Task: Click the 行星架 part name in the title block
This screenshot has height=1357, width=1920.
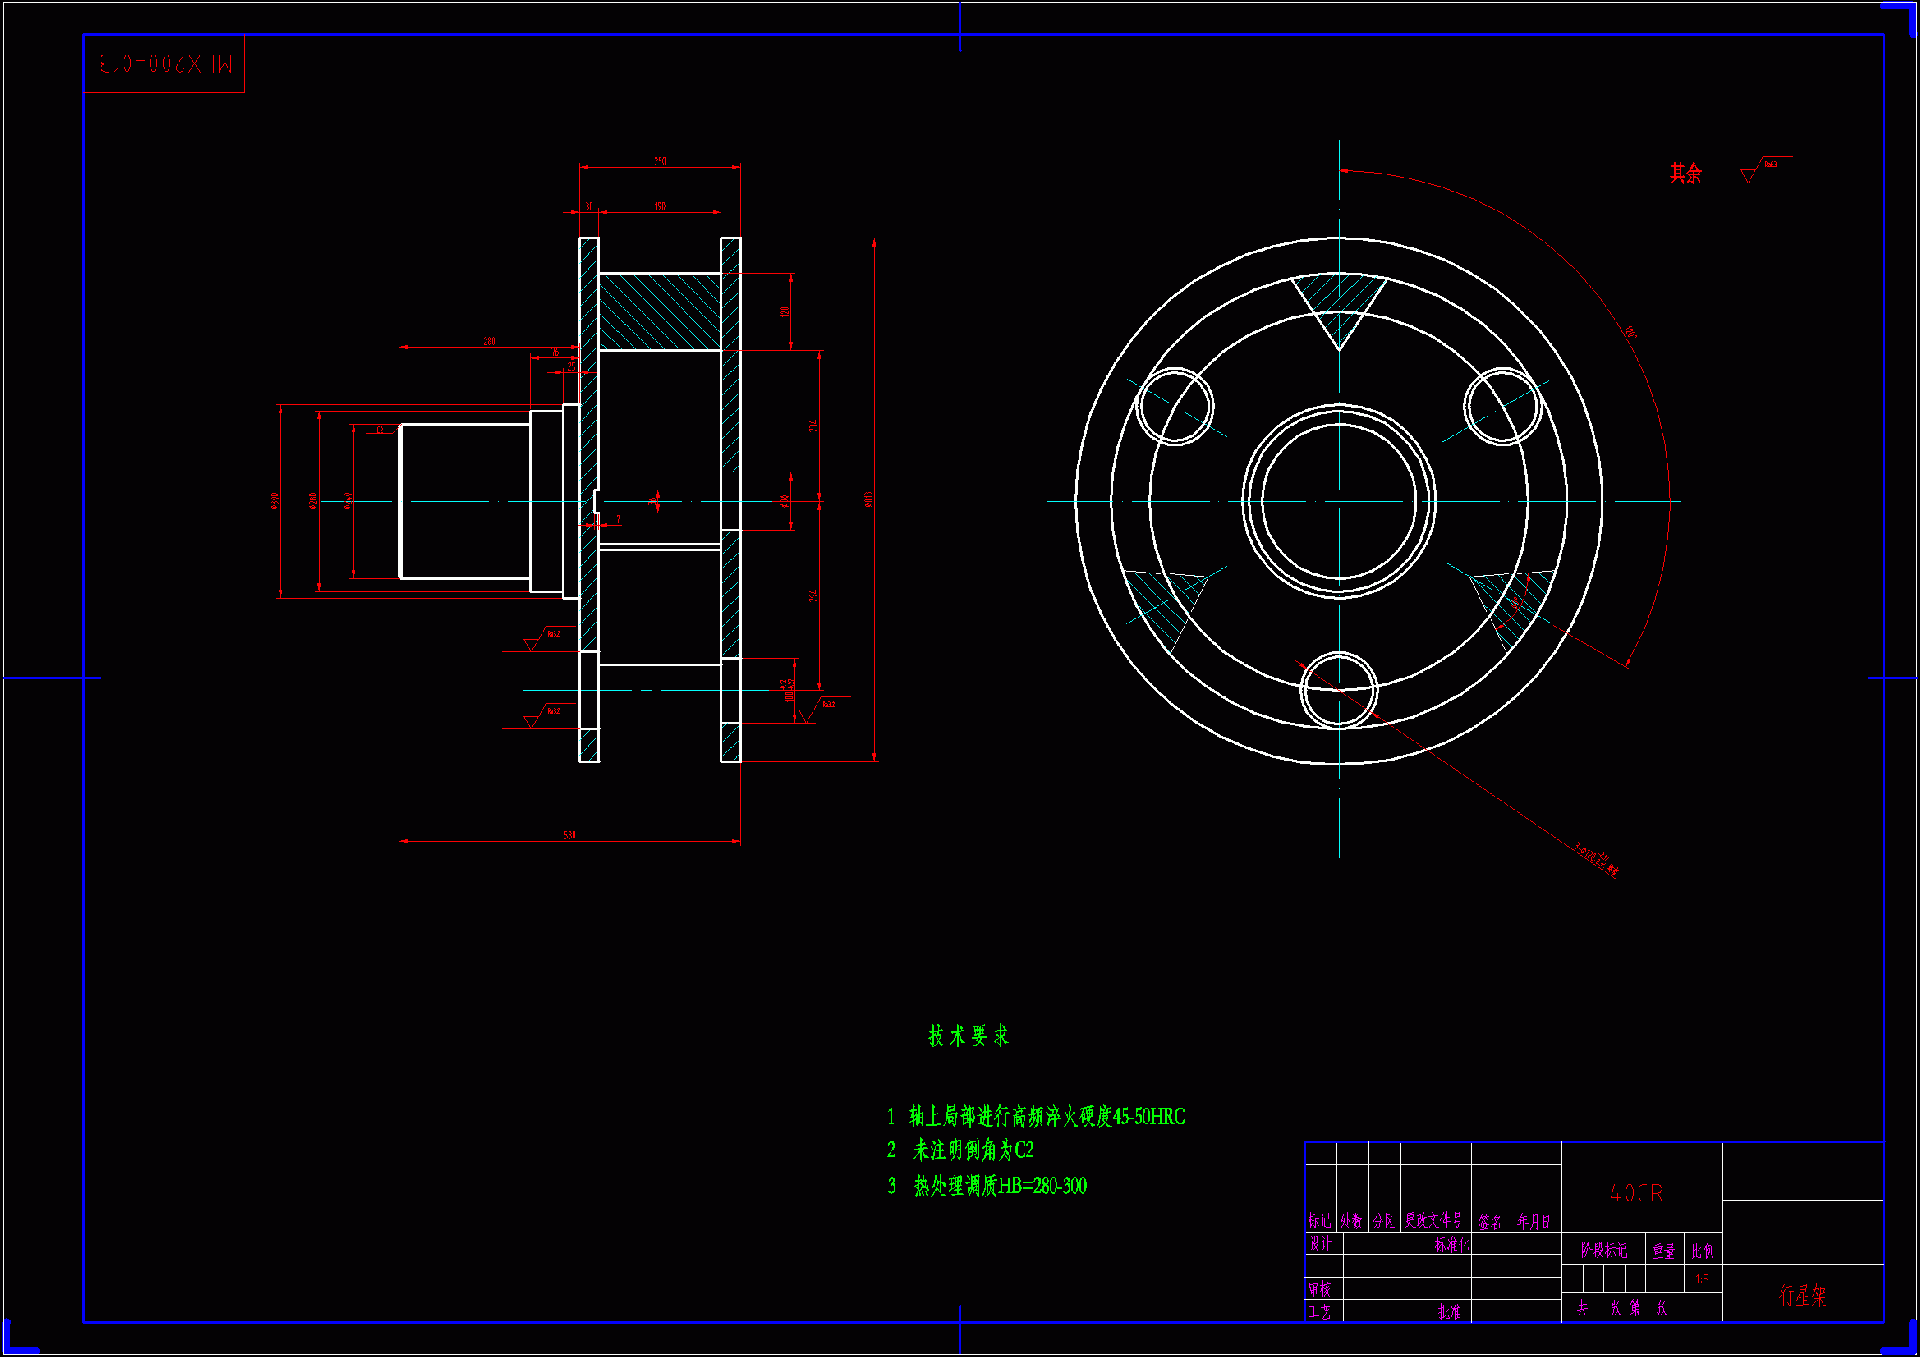Action: 1802,1295
